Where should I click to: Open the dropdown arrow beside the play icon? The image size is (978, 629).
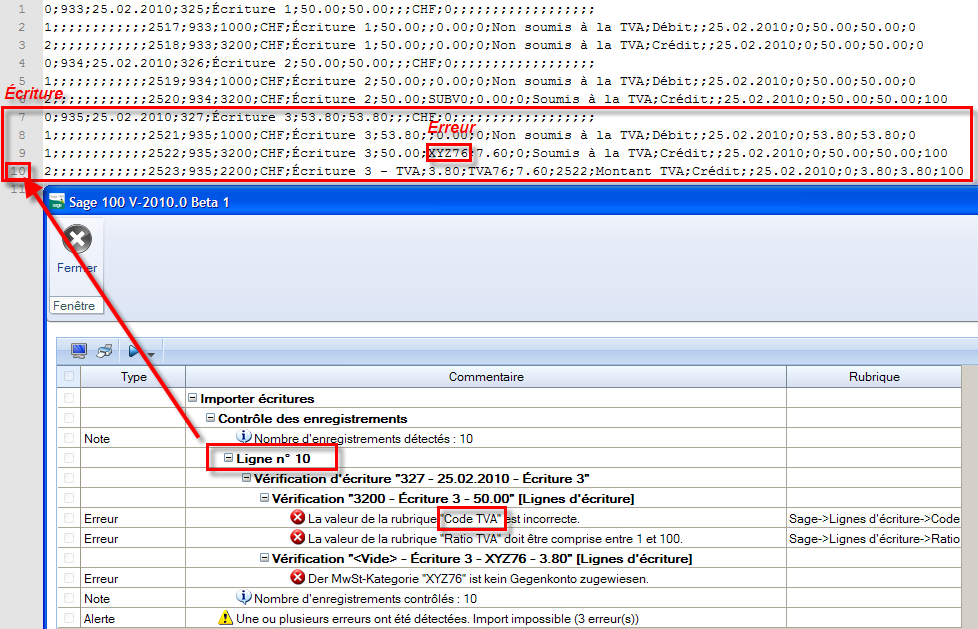pyautogui.click(x=150, y=355)
